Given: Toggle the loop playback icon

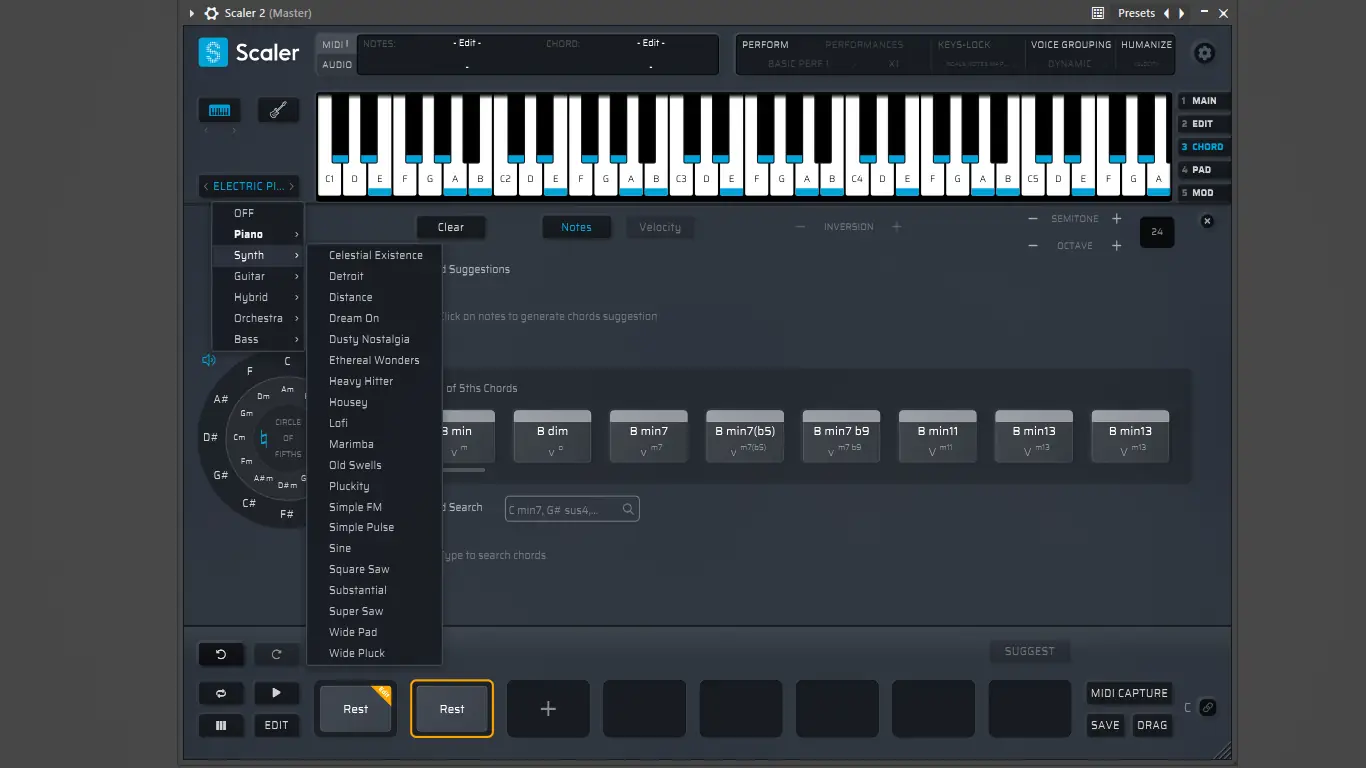Looking at the screenshot, I should pos(221,693).
